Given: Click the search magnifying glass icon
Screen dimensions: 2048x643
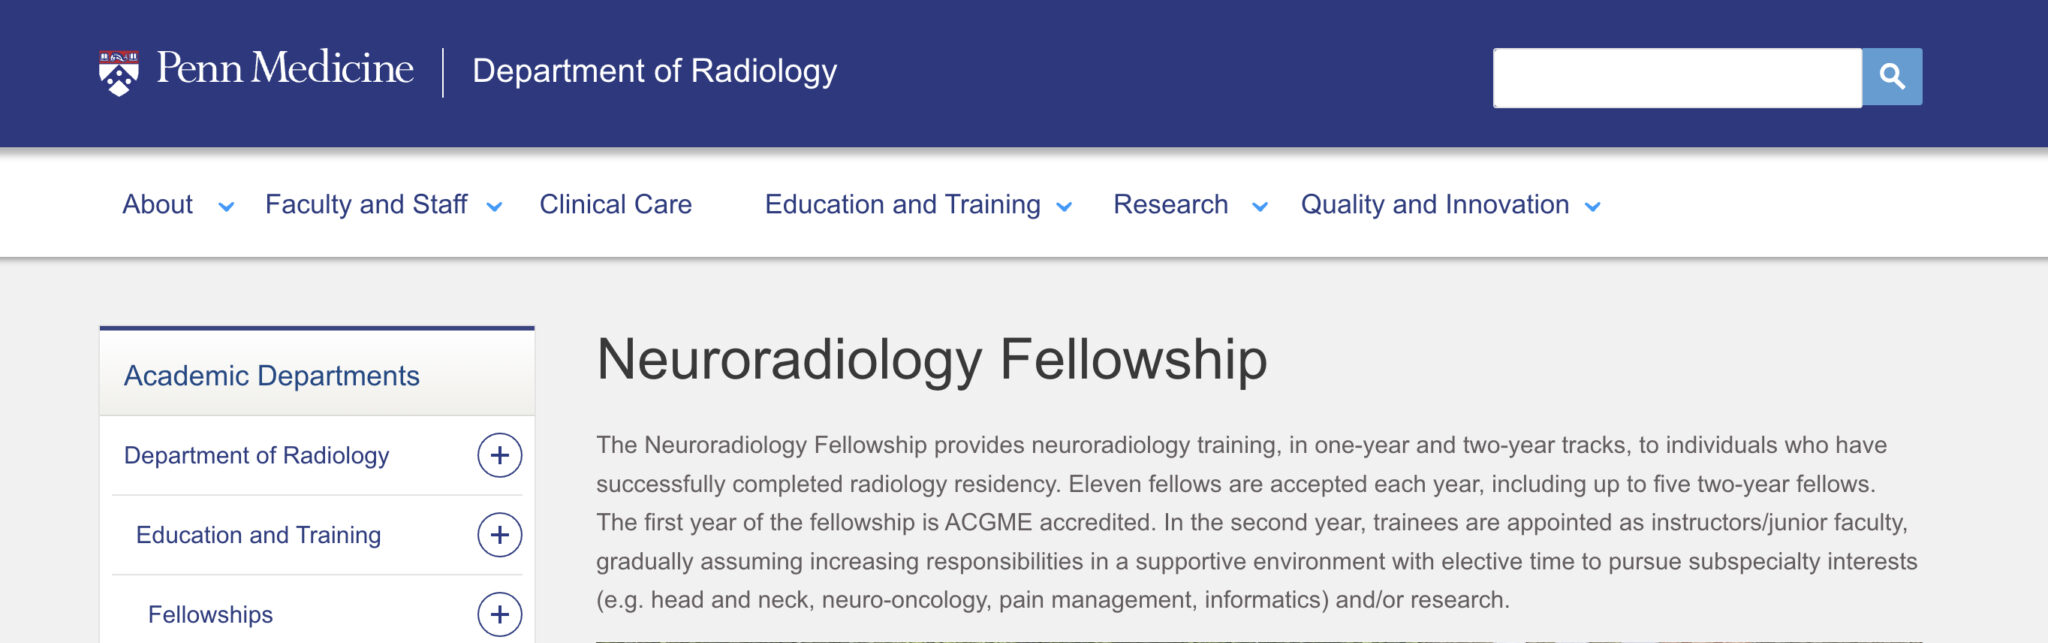Looking at the screenshot, I should (1890, 76).
